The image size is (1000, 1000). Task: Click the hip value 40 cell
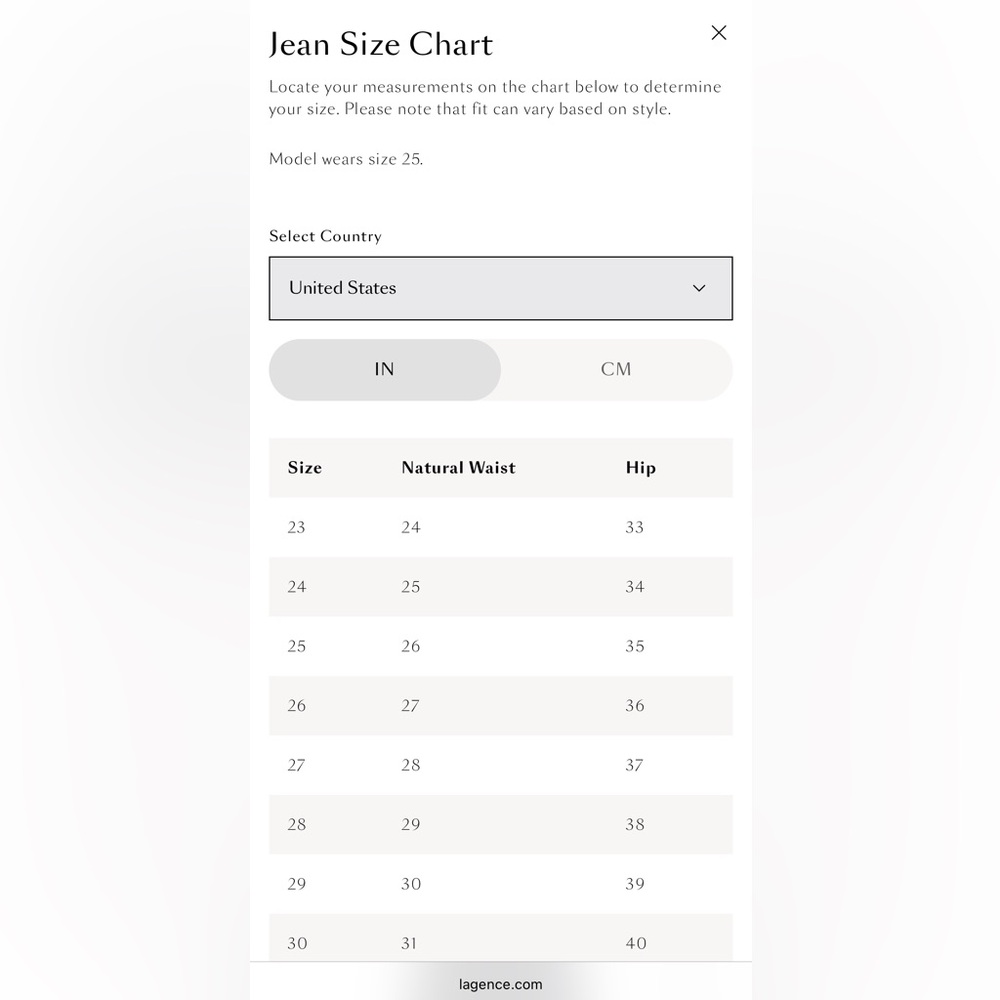(636, 943)
